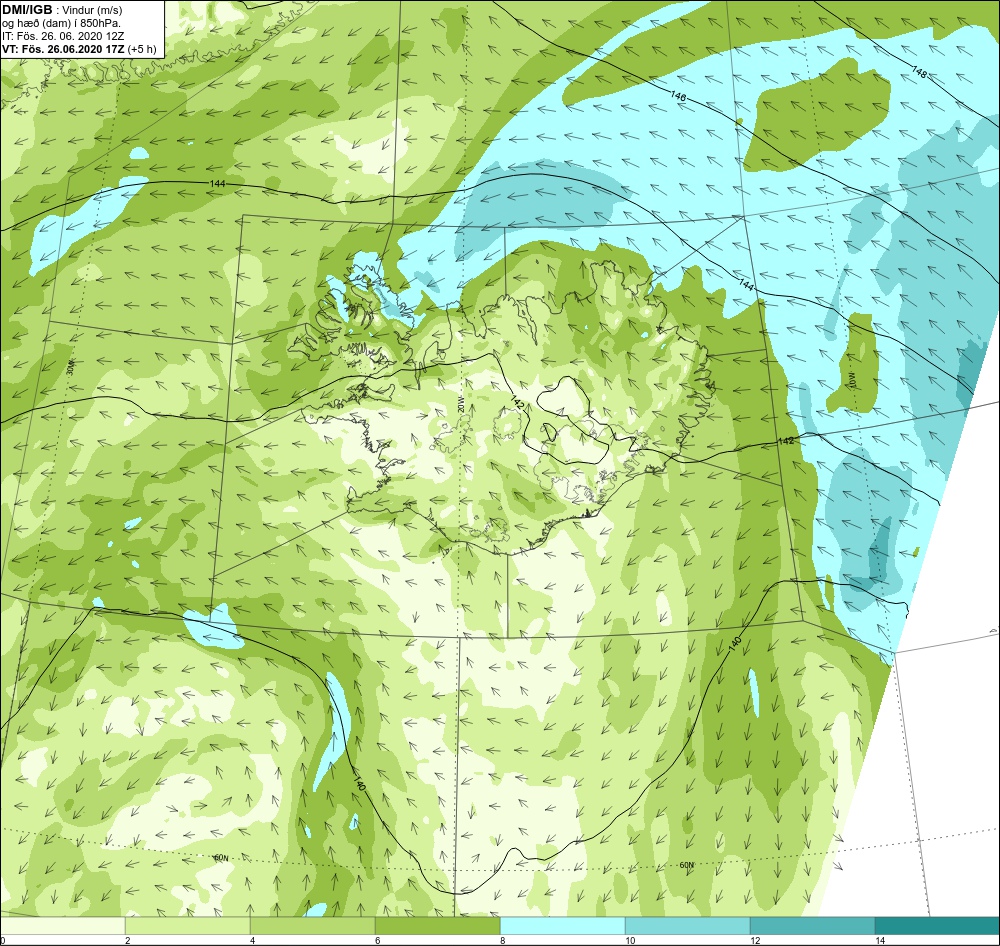
Task: Click the '146' contour label
Action: [679, 96]
